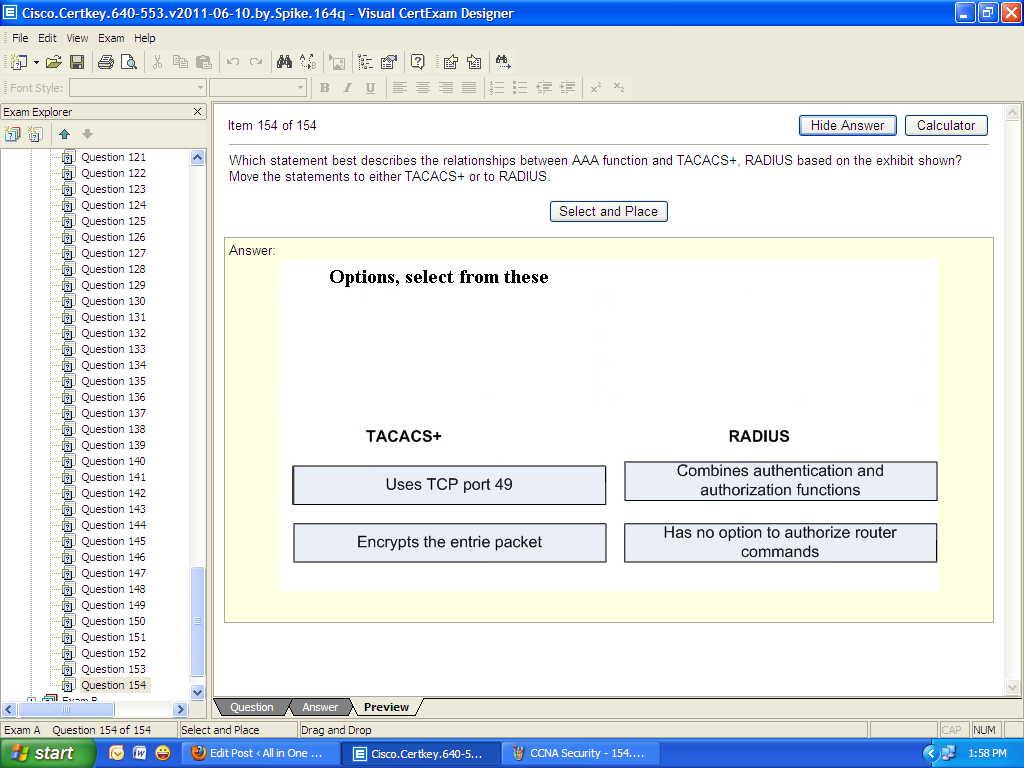1024x768 pixels.
Task: Toggle justify alignment
Action: pyautogui.click(x=469, y=88)
